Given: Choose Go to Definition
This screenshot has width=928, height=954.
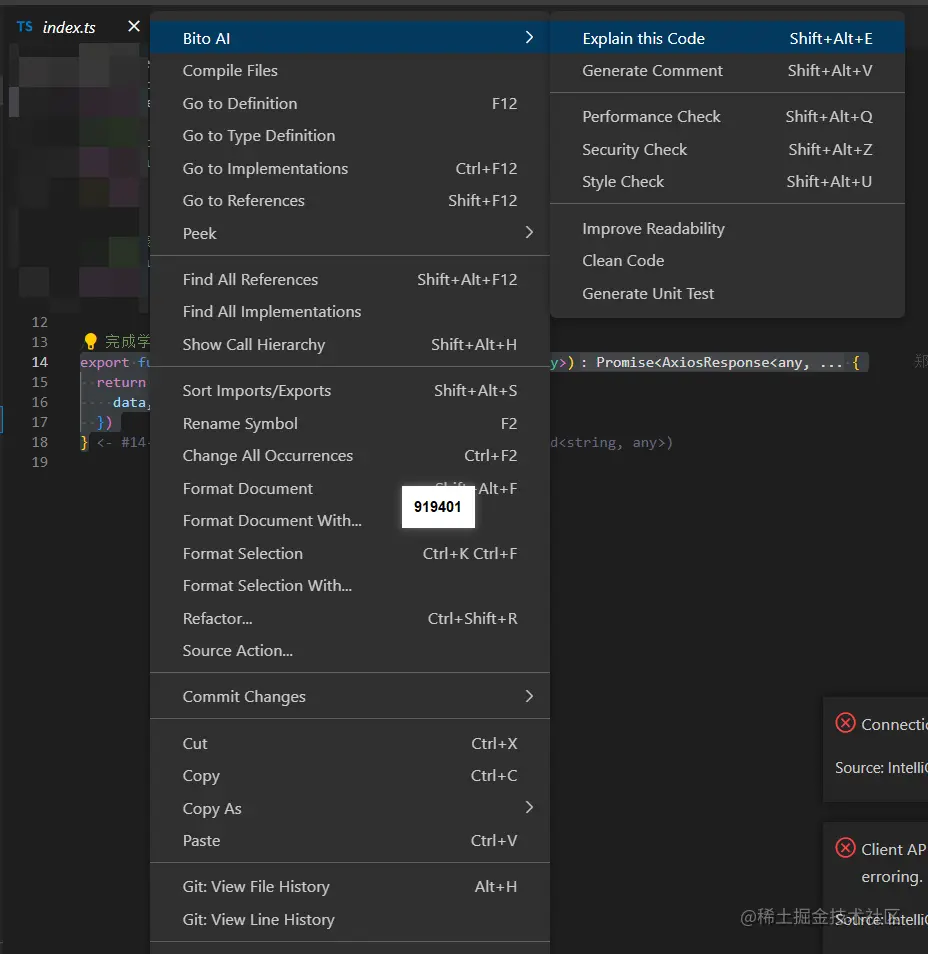Looking at the screenshot, I should [x=350, y=103].
